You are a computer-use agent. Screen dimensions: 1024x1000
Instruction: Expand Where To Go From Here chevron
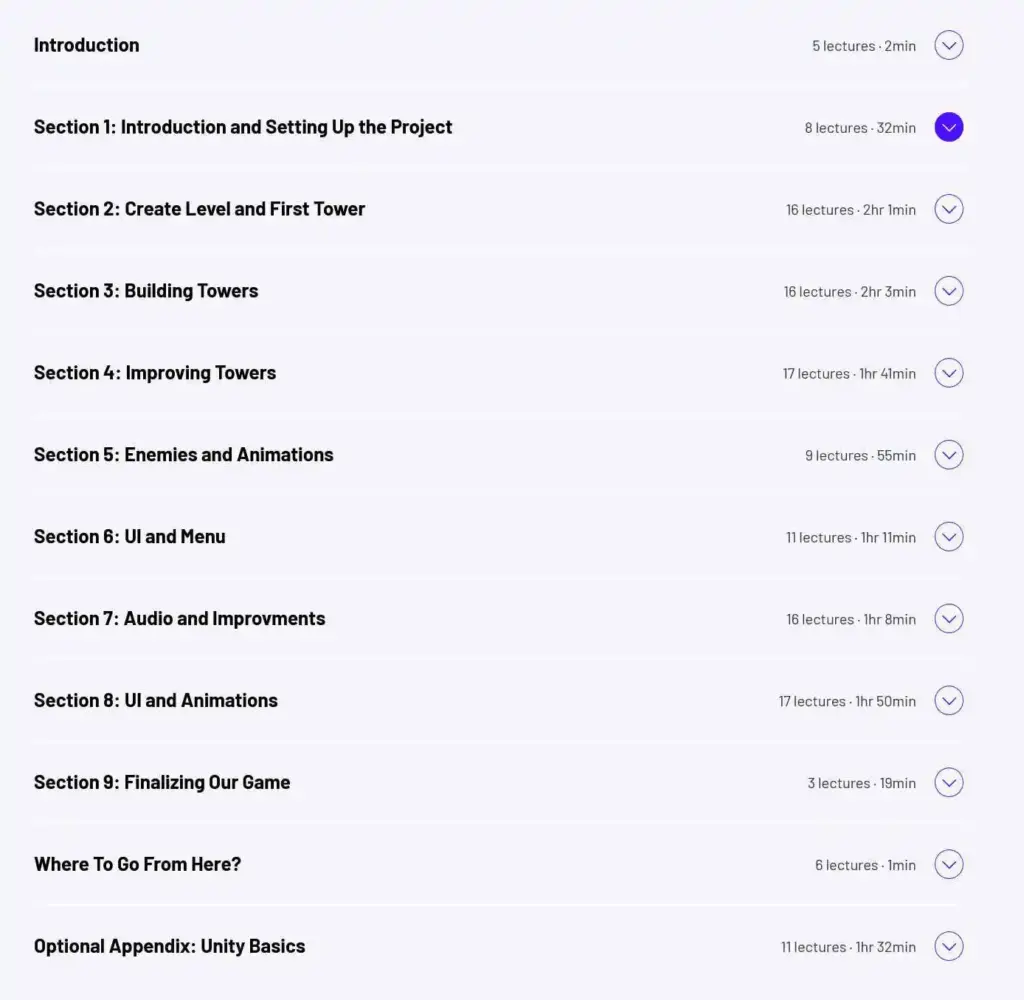(x=948, y=865)
